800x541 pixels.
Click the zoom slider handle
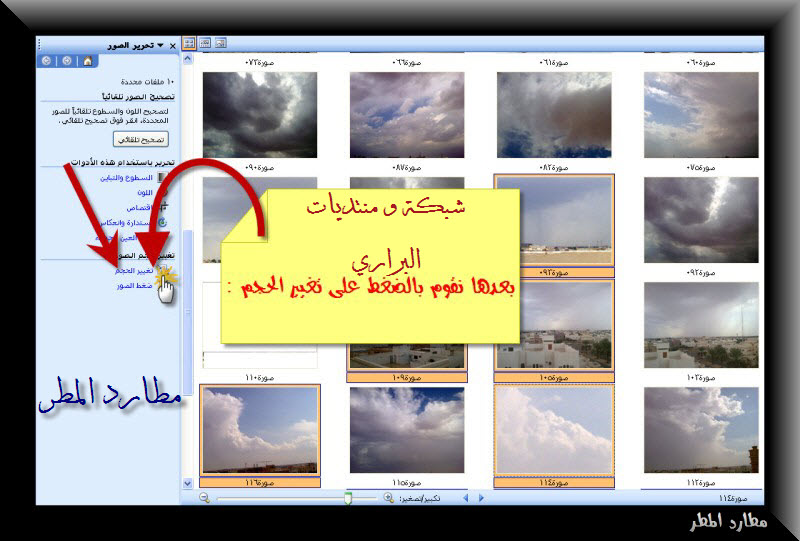coord(347,497)
